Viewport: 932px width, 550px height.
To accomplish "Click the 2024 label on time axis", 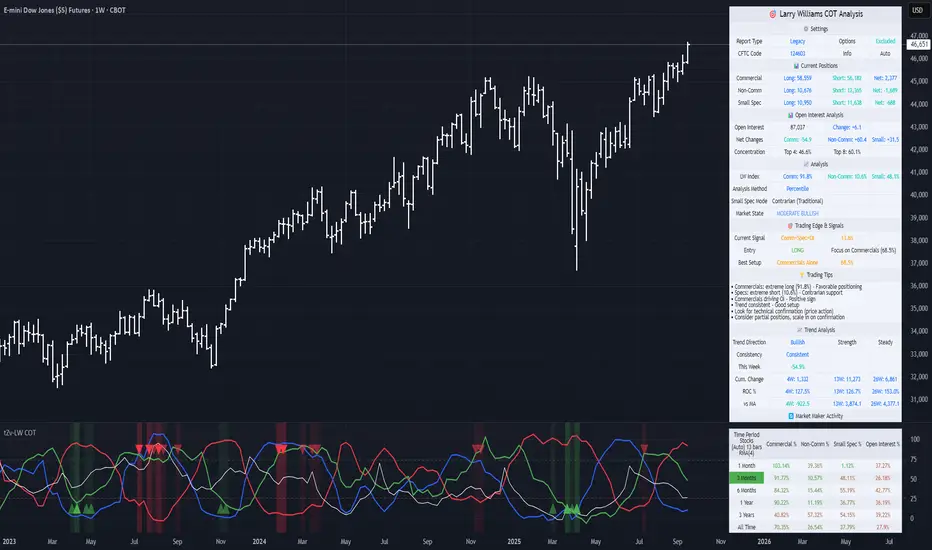I will 259,542.
